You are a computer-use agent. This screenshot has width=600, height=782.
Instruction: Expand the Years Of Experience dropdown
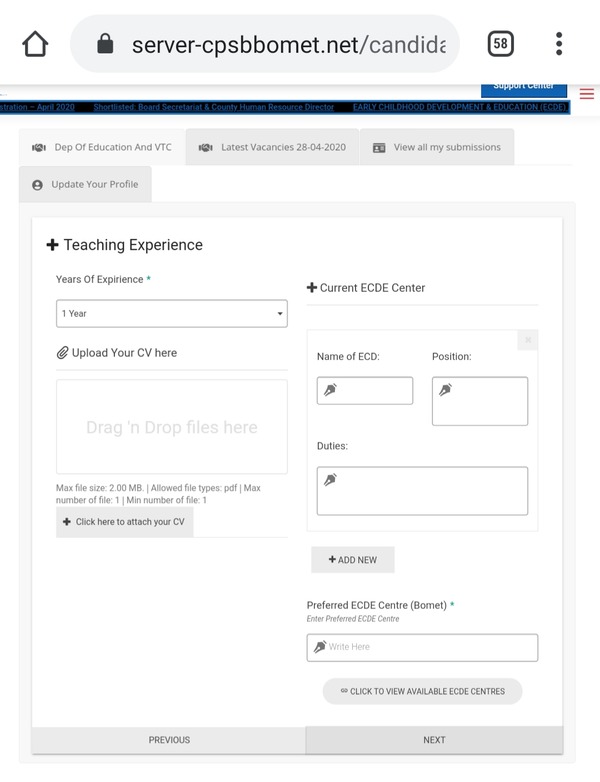pos(171,314)
